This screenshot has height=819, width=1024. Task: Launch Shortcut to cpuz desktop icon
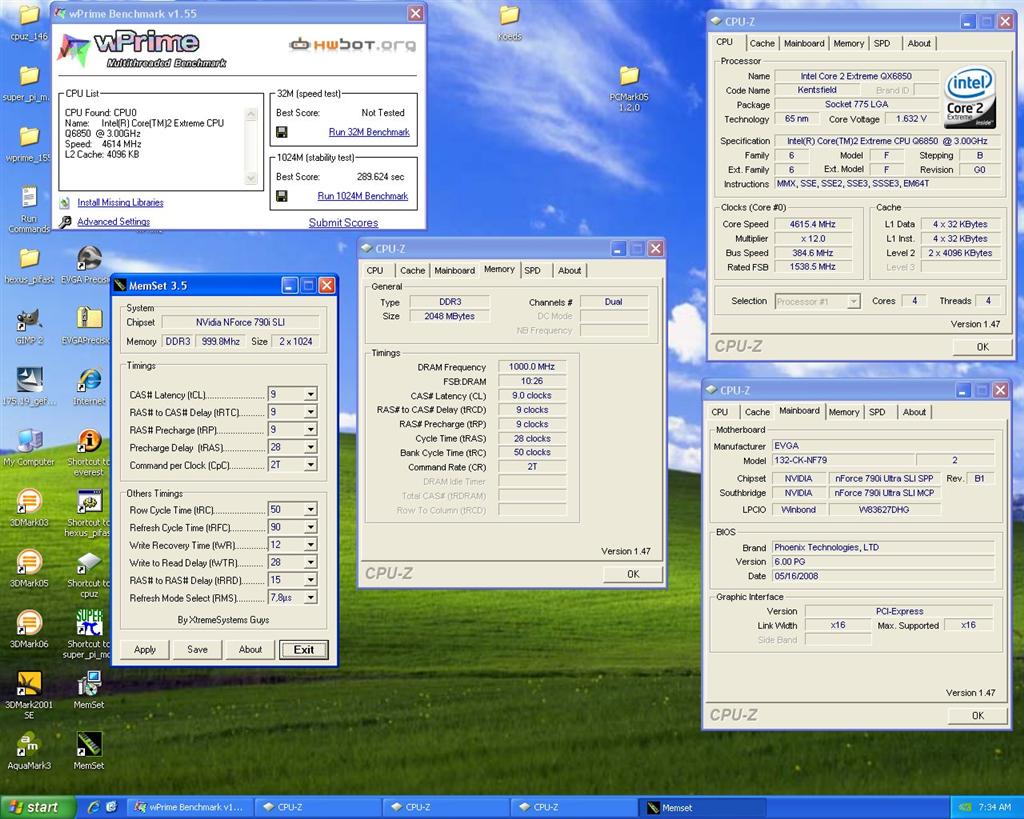pos(89,562)
